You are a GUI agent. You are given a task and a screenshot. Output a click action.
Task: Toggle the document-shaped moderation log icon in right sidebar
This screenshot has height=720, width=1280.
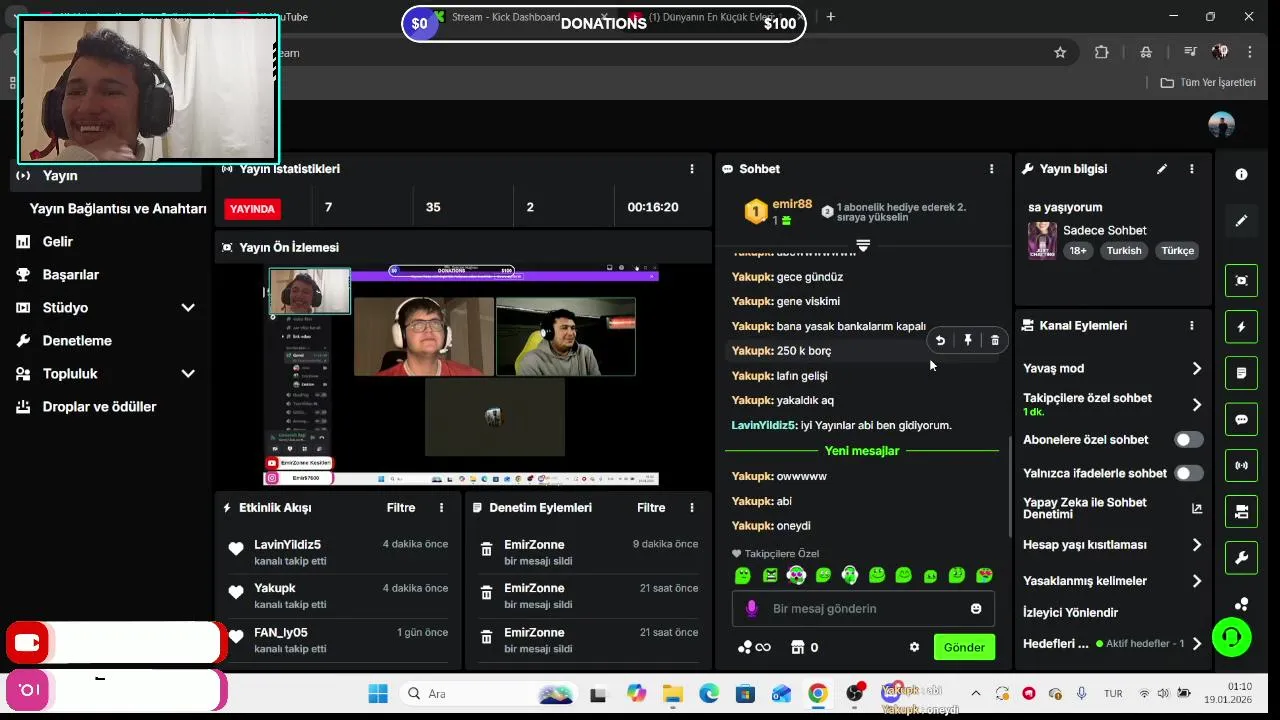(1241, 373)
